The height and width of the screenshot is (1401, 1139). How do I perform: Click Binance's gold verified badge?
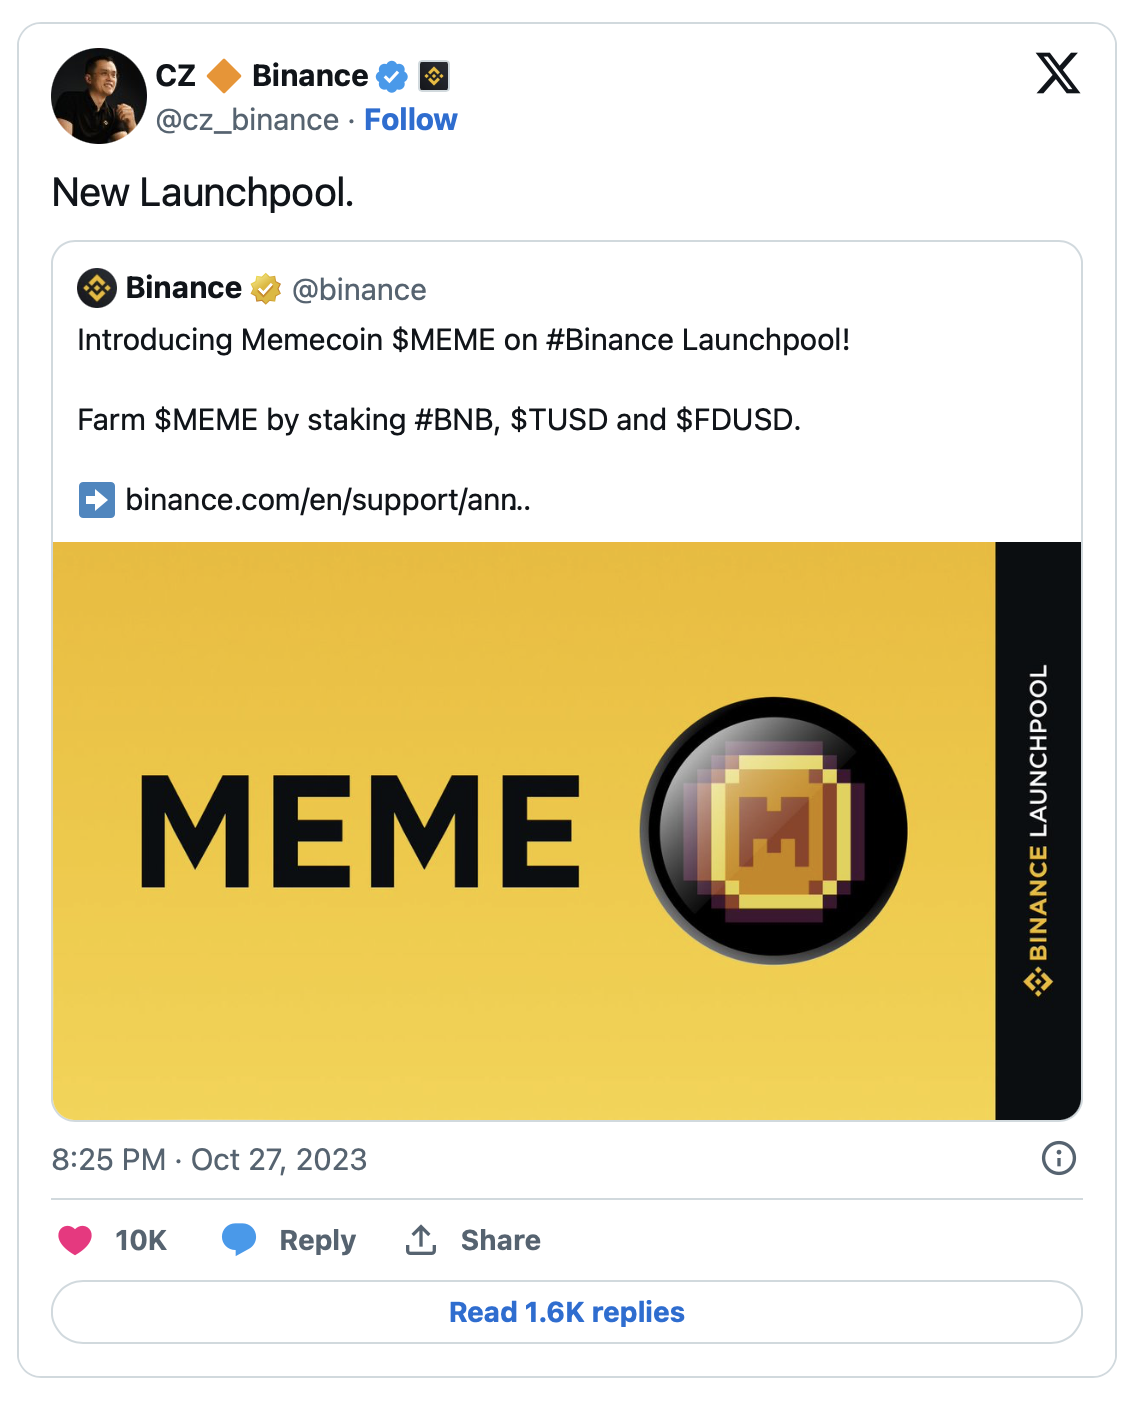pyautogui.click(x=265, y=289)
